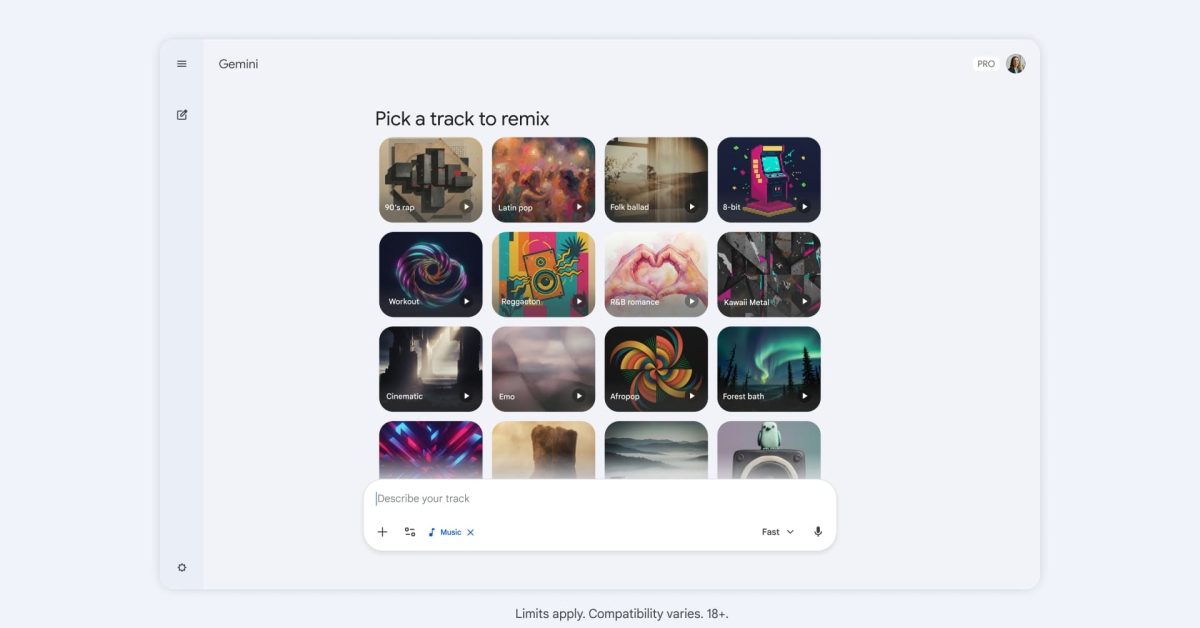1200x628 pixels.
Task: Play the 8-bit track preview
Action: pos(804,207)
